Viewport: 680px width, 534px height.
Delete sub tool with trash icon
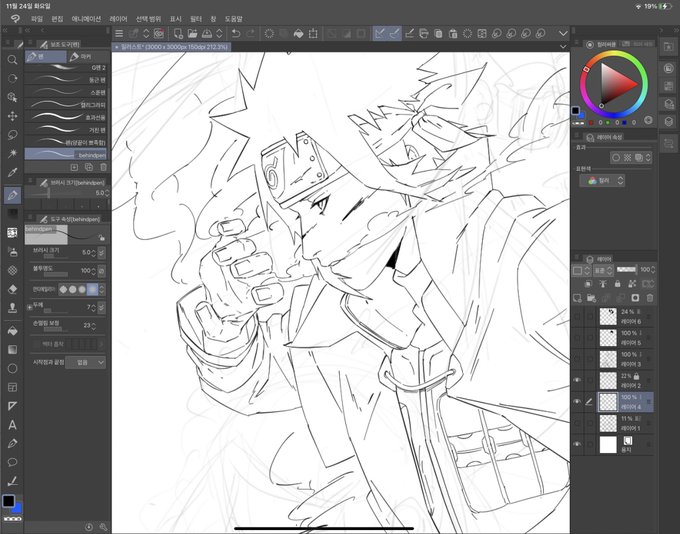tap(103, 167)
